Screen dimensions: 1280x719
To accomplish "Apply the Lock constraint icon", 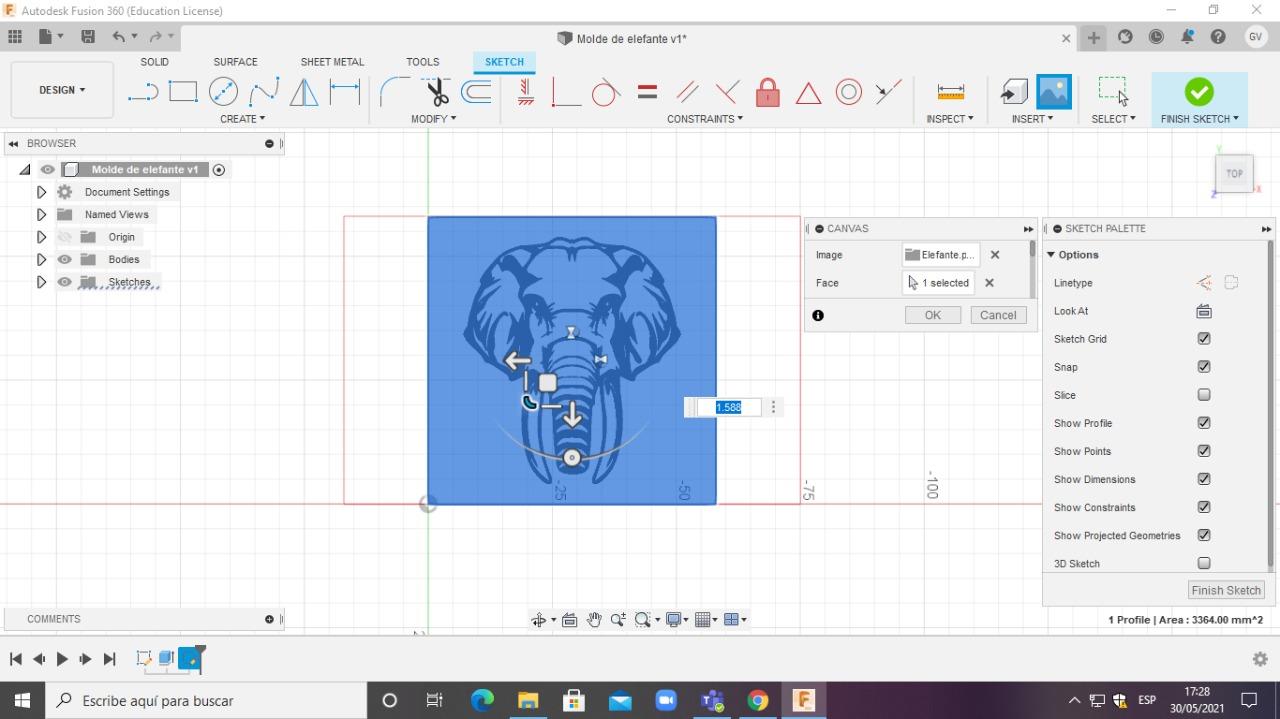I will 767,92.
